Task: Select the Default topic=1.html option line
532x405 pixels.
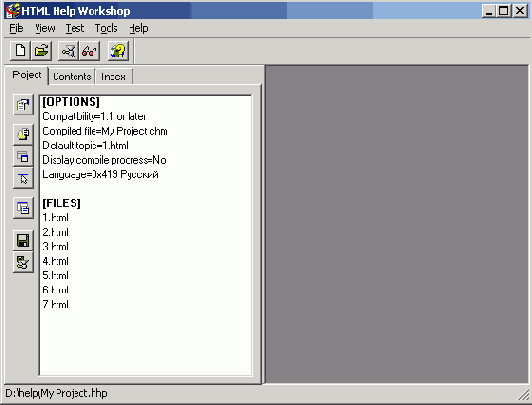Action: (86, 146)
